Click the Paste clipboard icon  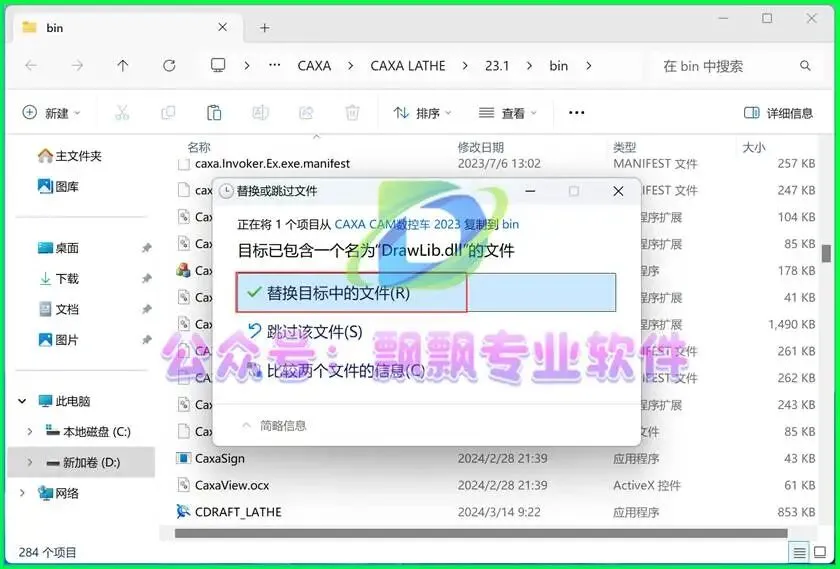pyautogui.click(x=214, y=113)
